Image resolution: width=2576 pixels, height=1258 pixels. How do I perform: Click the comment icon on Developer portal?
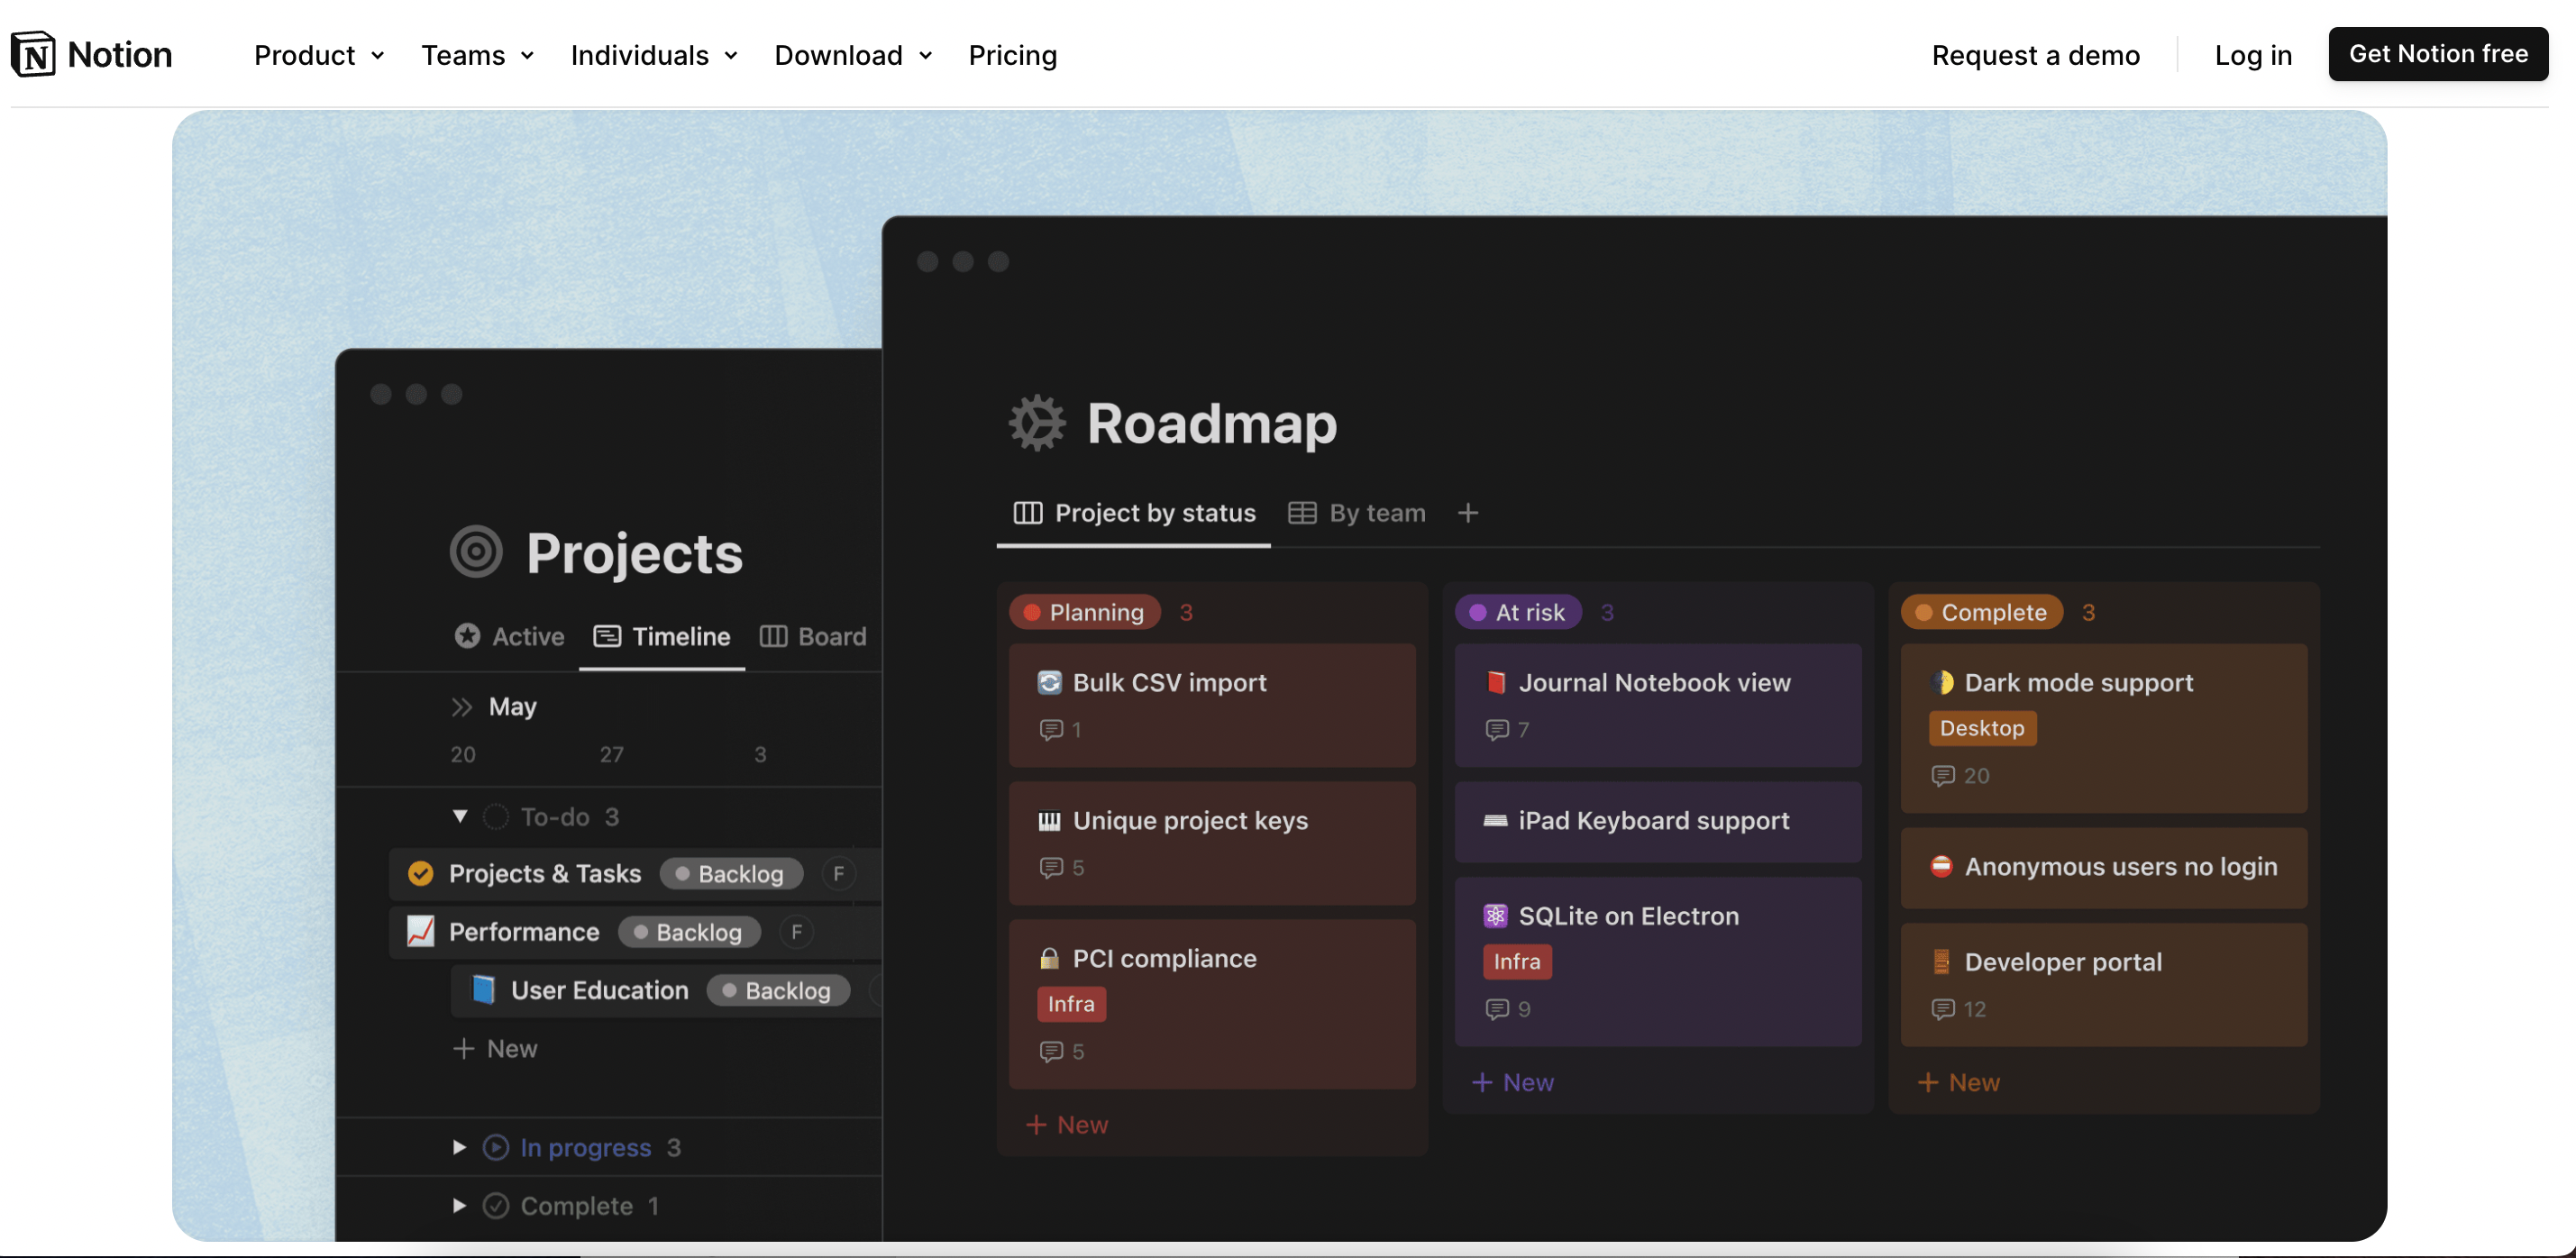pyautogui.click(x=1943, y=1010)
